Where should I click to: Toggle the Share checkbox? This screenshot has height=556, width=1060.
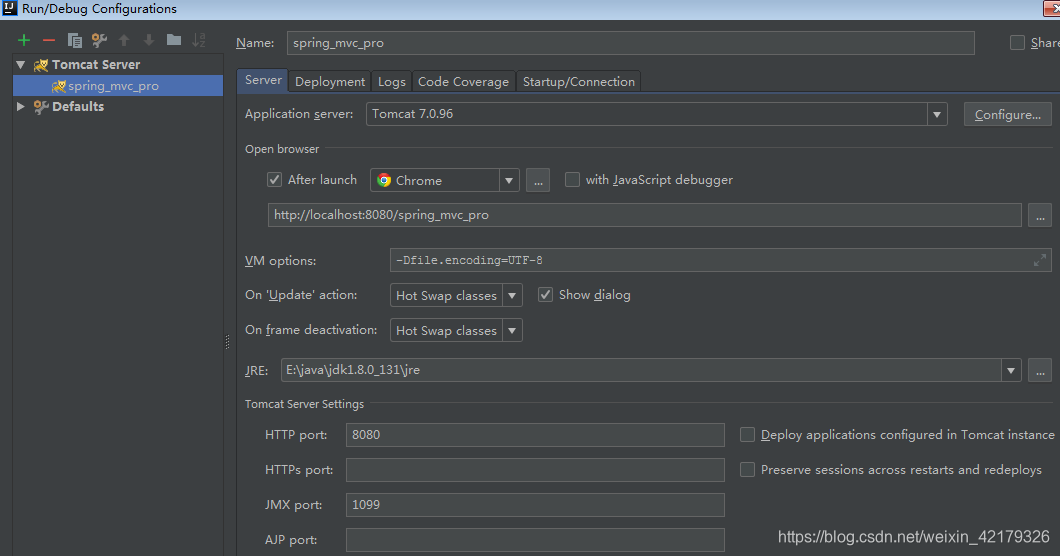pos(1017,43)
